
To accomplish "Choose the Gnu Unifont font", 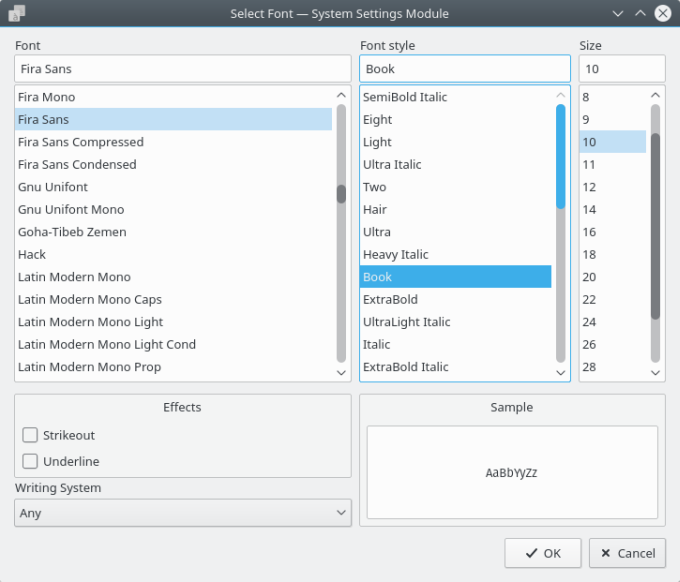I will click(x=173, y=187).
